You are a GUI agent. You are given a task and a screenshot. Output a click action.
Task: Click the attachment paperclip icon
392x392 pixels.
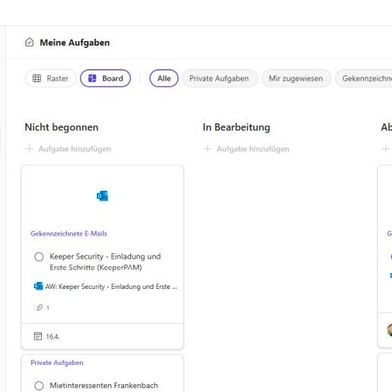click(39, 308)
